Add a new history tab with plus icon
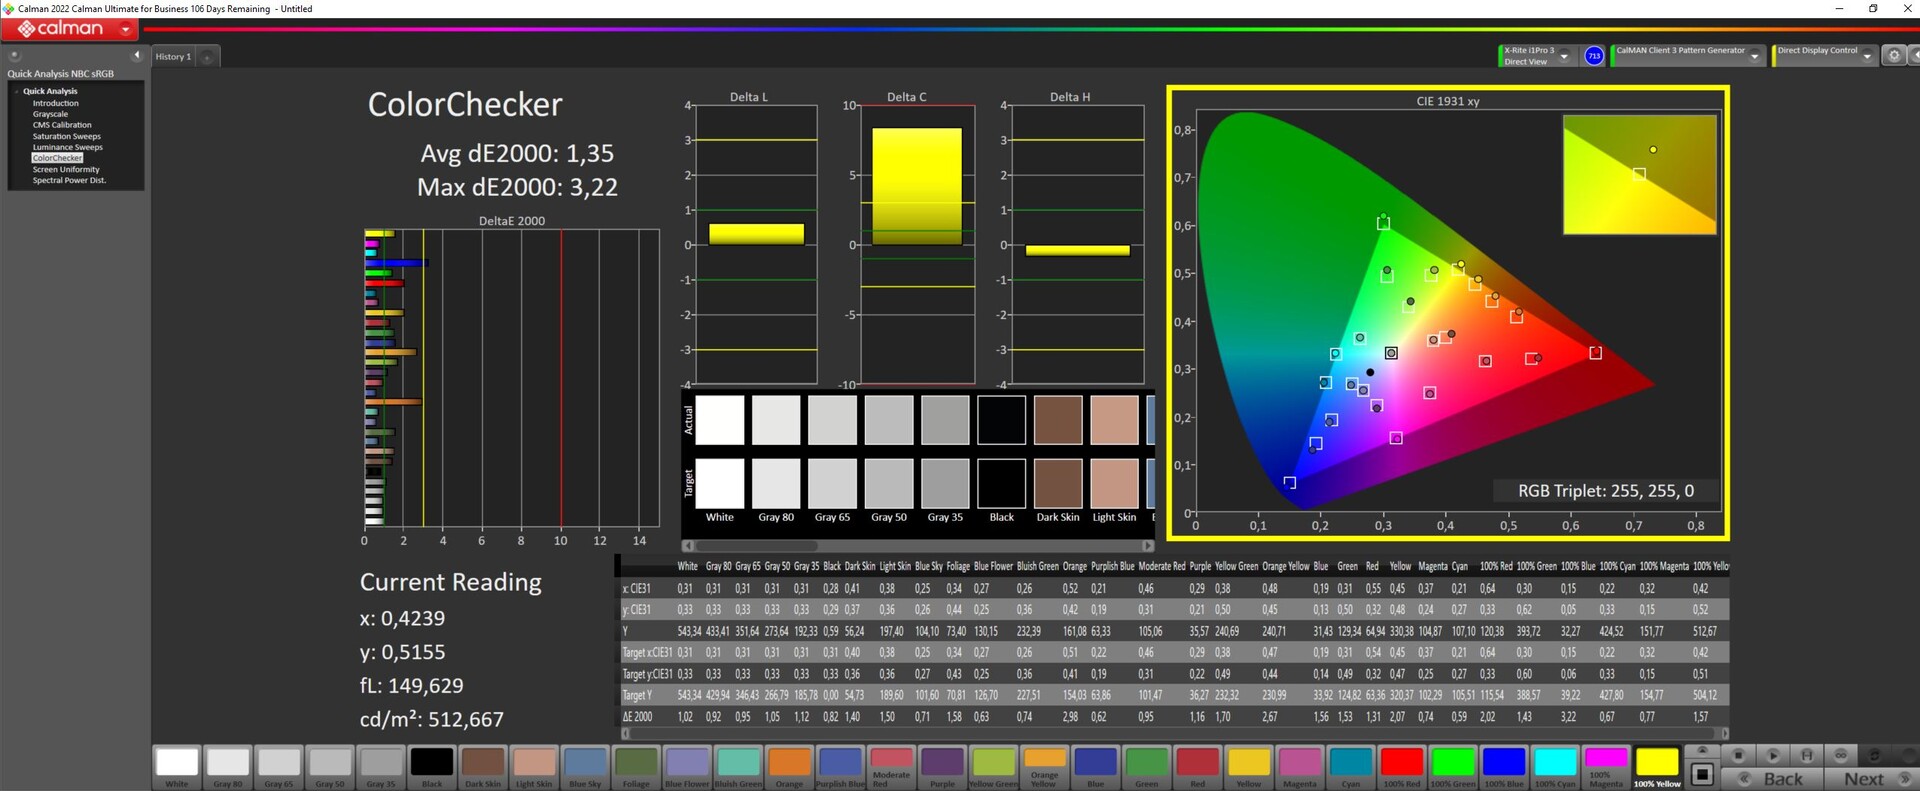Viewport: 1920px width, 791px height. [207, 57]
